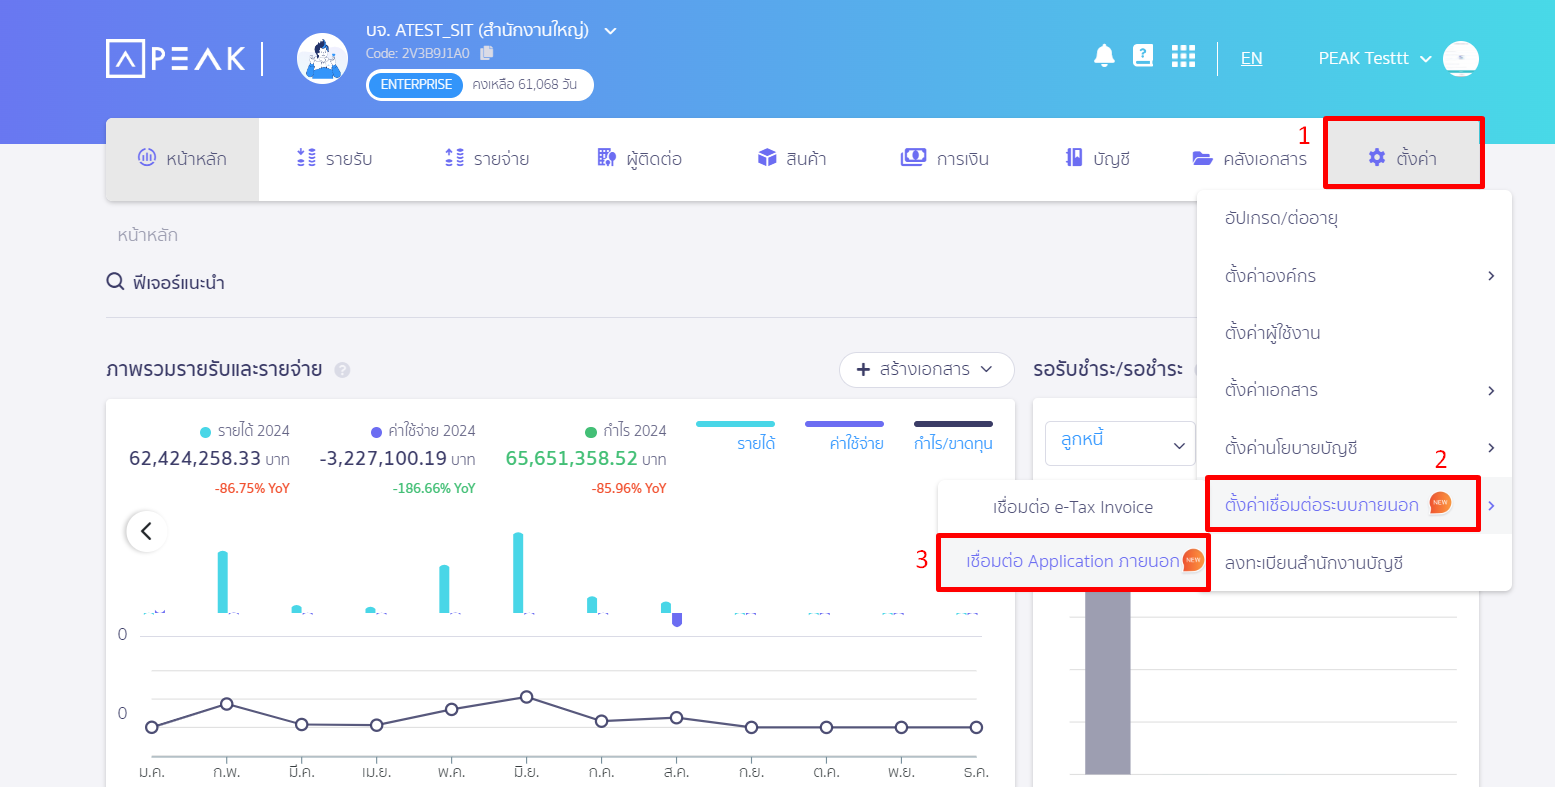This screenshot has width=1555, height=787.
Task: Open the help guide book icon
Action: (x=1143, y=56)
